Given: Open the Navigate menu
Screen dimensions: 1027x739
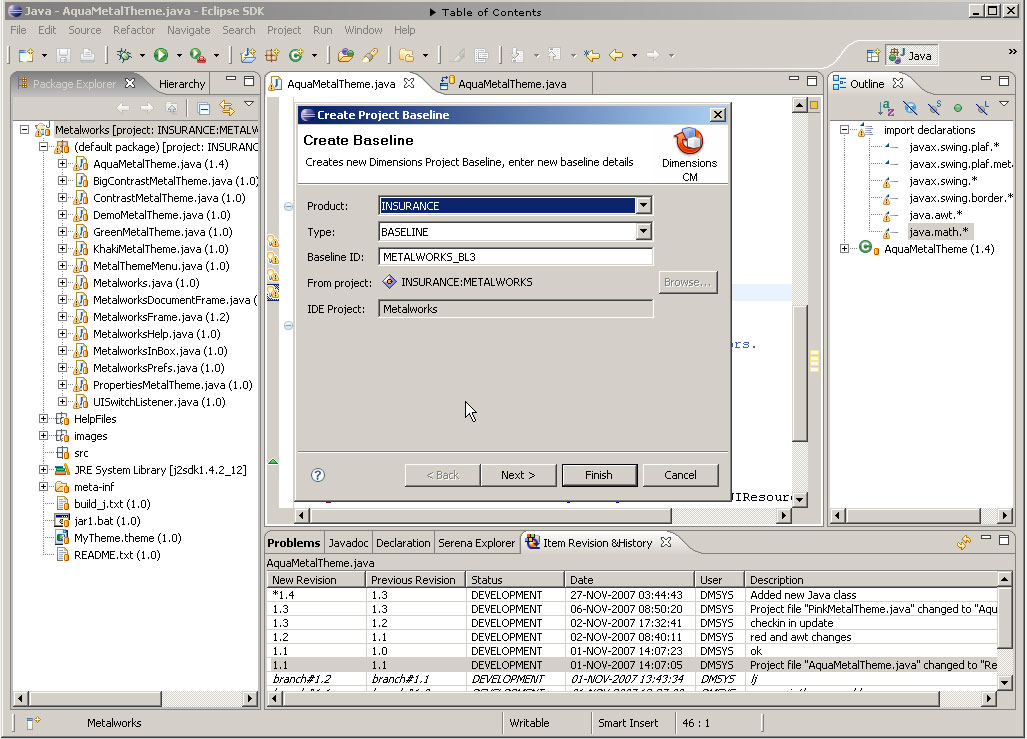Looking at the screenshot, I should pos(189,30).
